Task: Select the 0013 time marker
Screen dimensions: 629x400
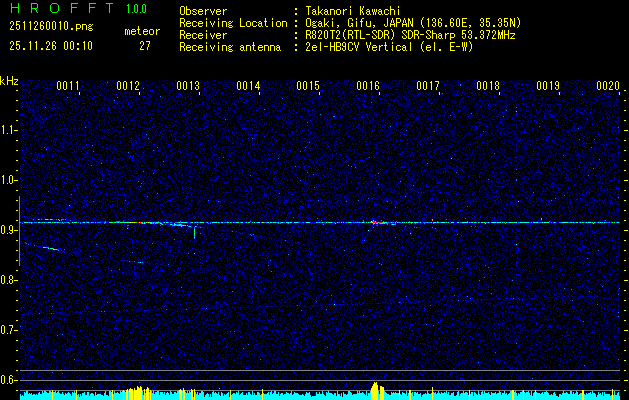Action: click(188, 87)
